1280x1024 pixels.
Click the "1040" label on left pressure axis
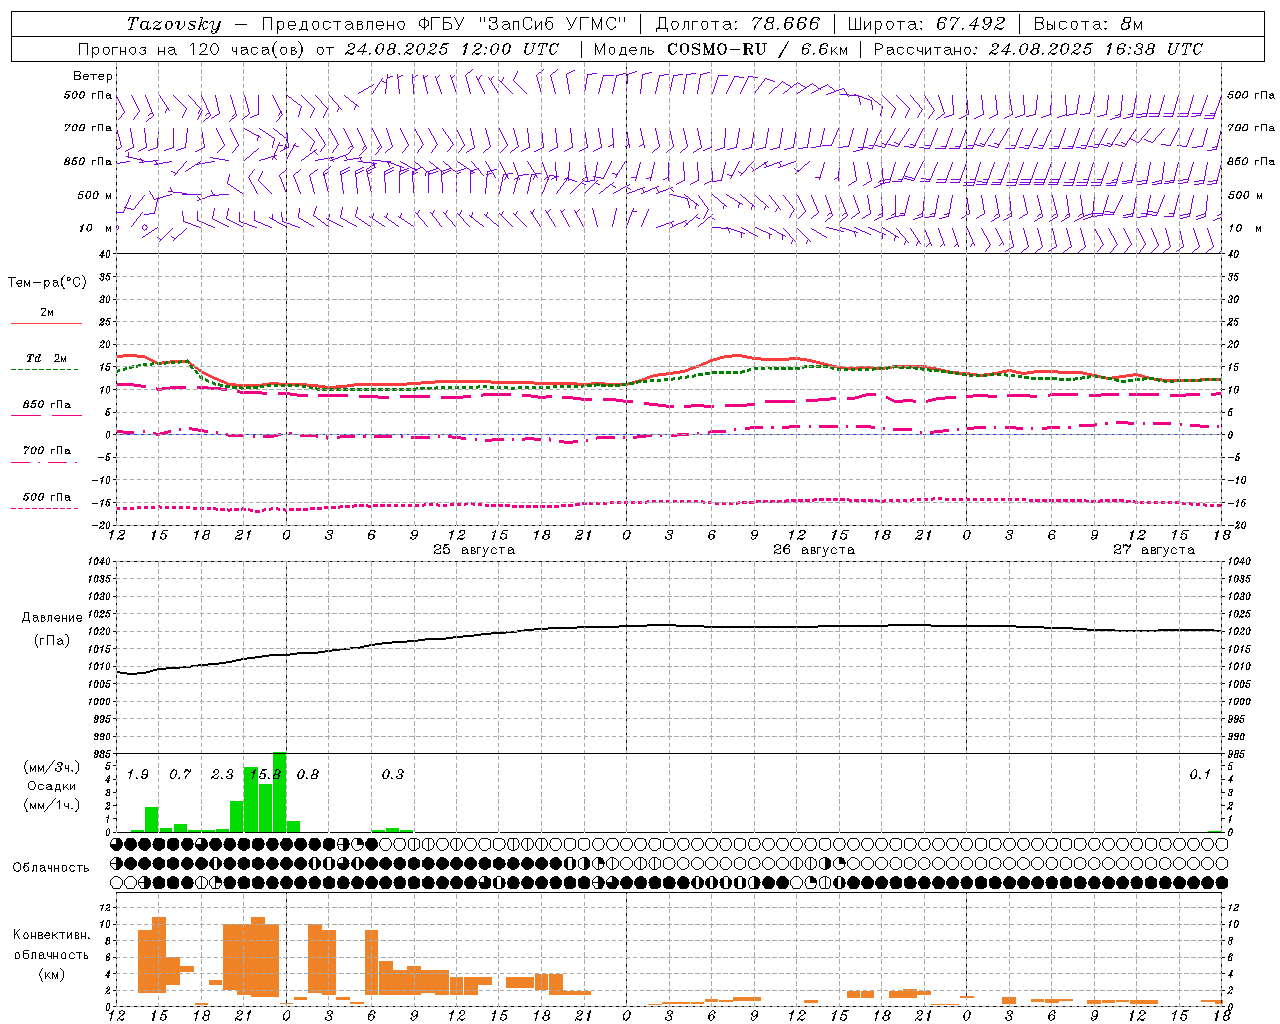(x=99, y=562)
